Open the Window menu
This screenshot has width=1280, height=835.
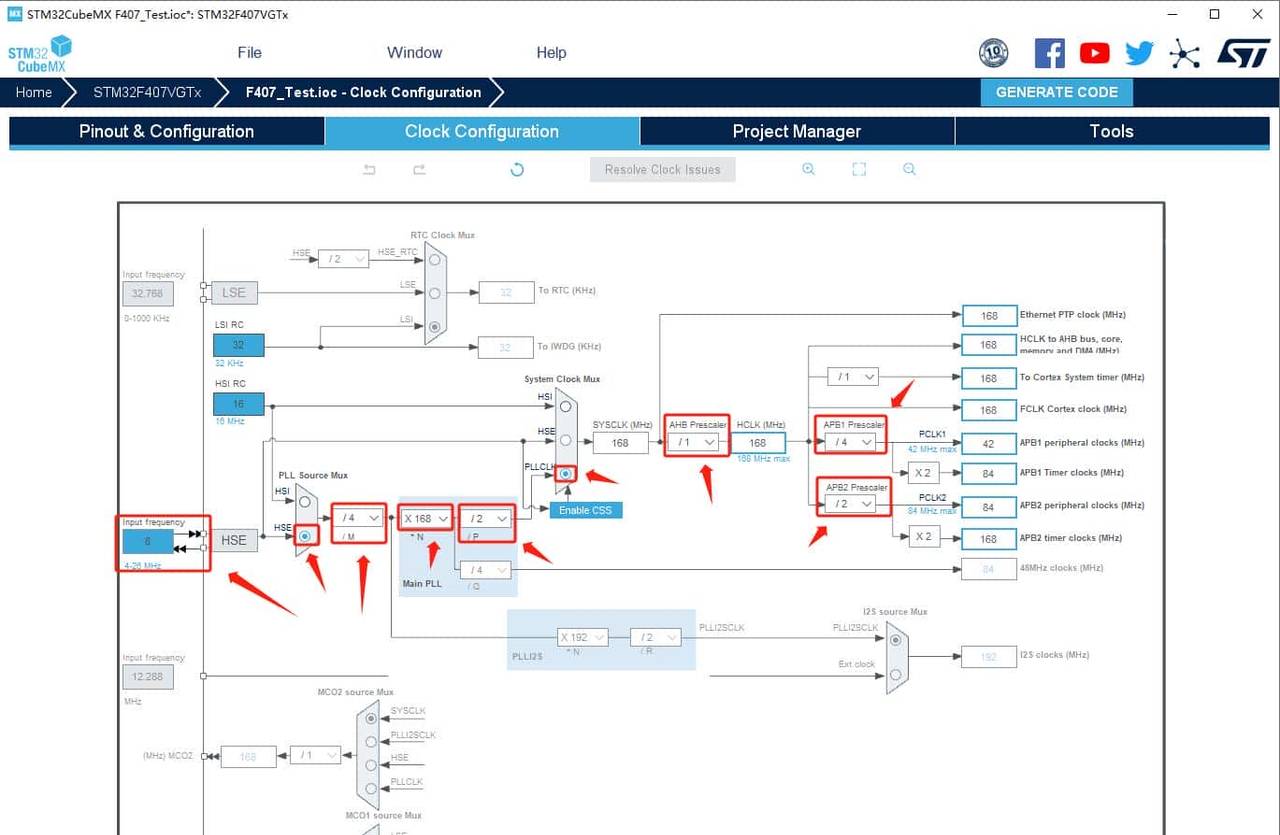(413, 52)
